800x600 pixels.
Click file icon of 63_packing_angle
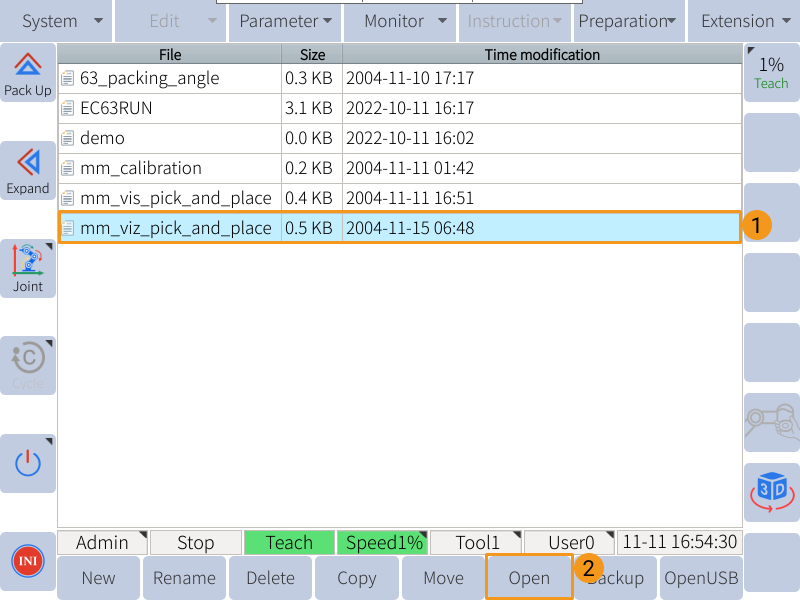(x=67, y=78)
